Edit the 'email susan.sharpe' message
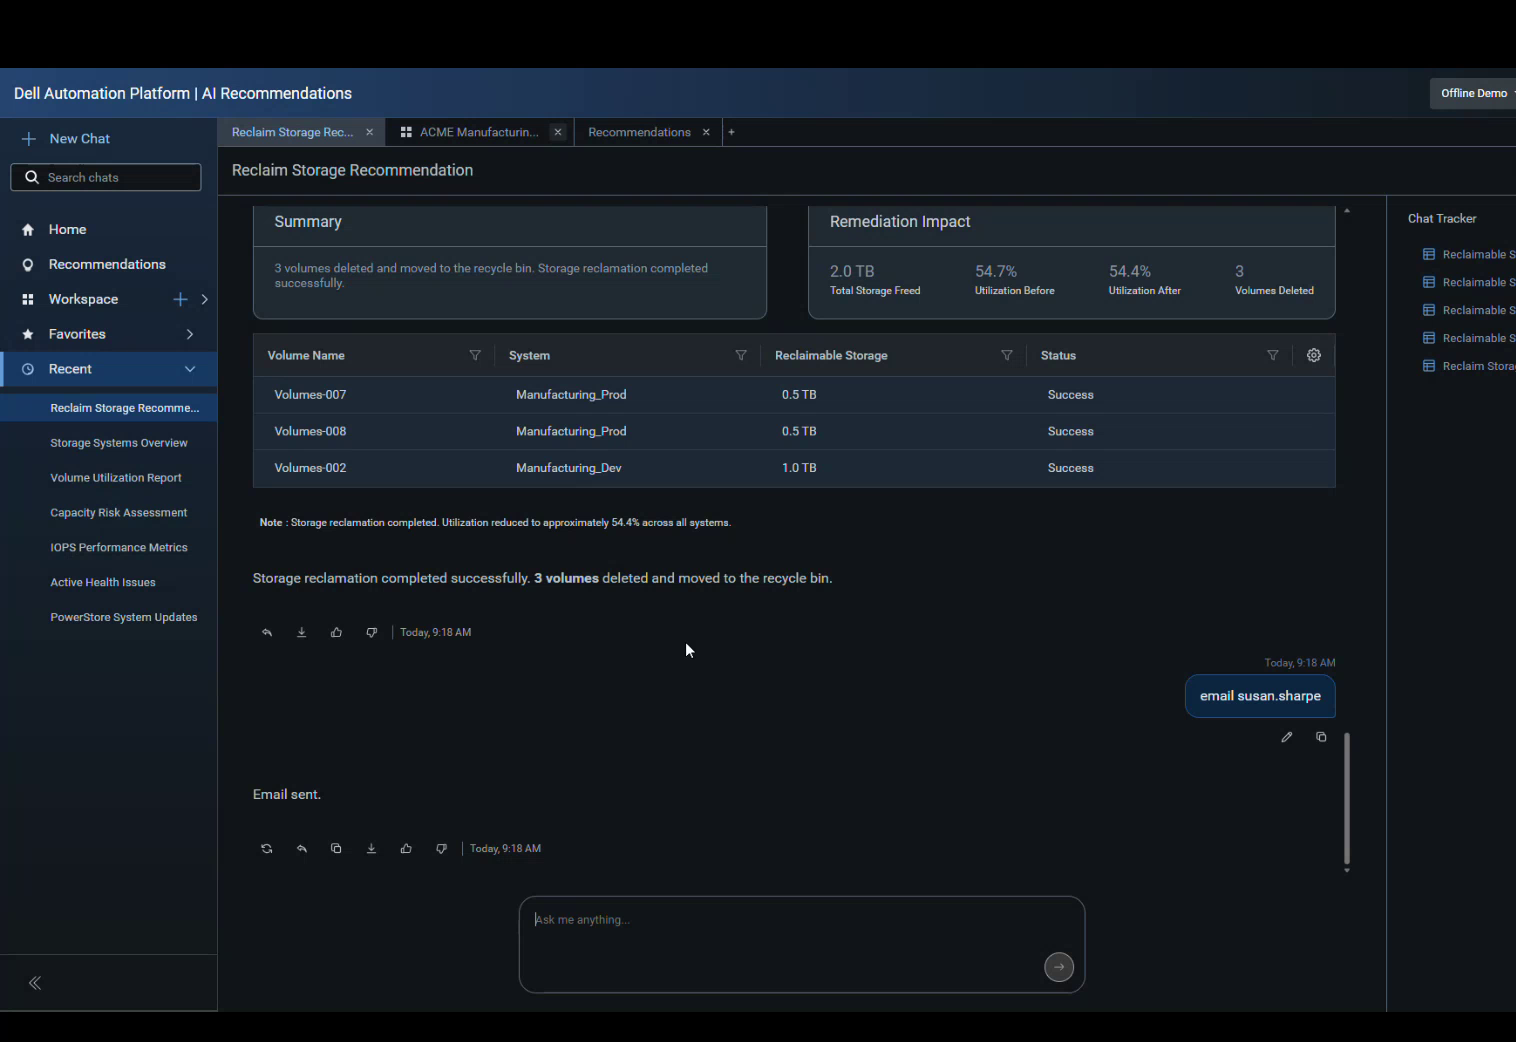This screenshot has width=1516, height=1042. tap(1287, 737)
